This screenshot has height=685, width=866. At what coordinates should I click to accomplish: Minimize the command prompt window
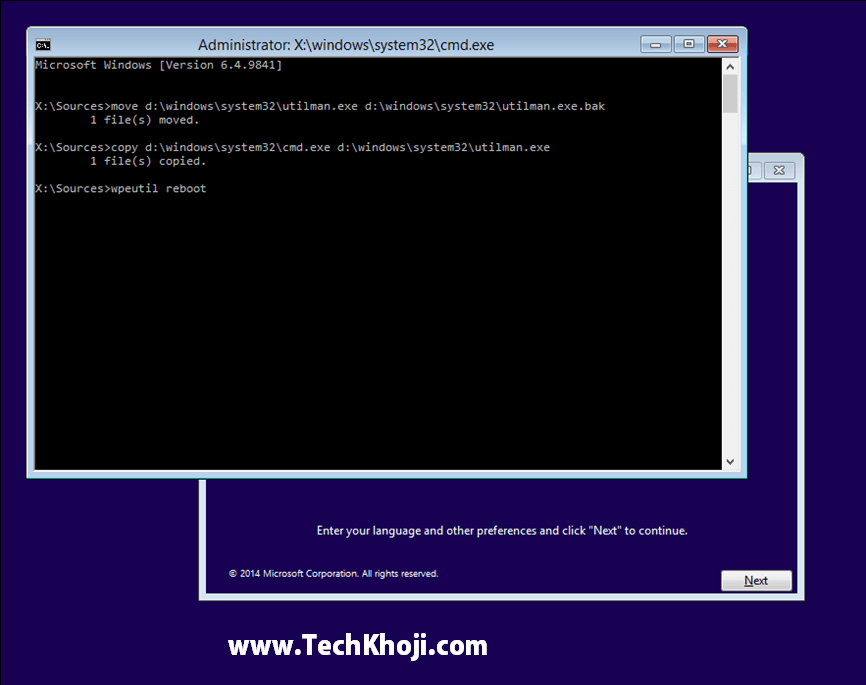click(656, 44)
